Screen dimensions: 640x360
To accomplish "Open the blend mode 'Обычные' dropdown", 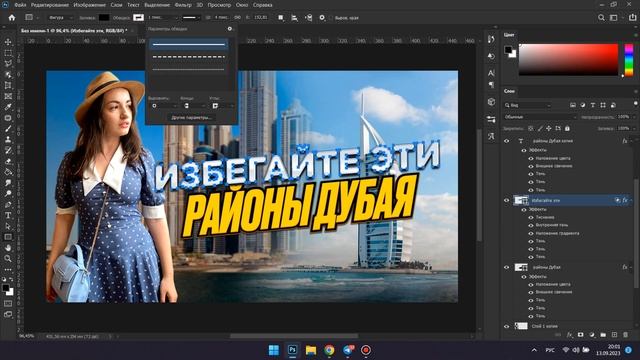I will pos(540,117).
